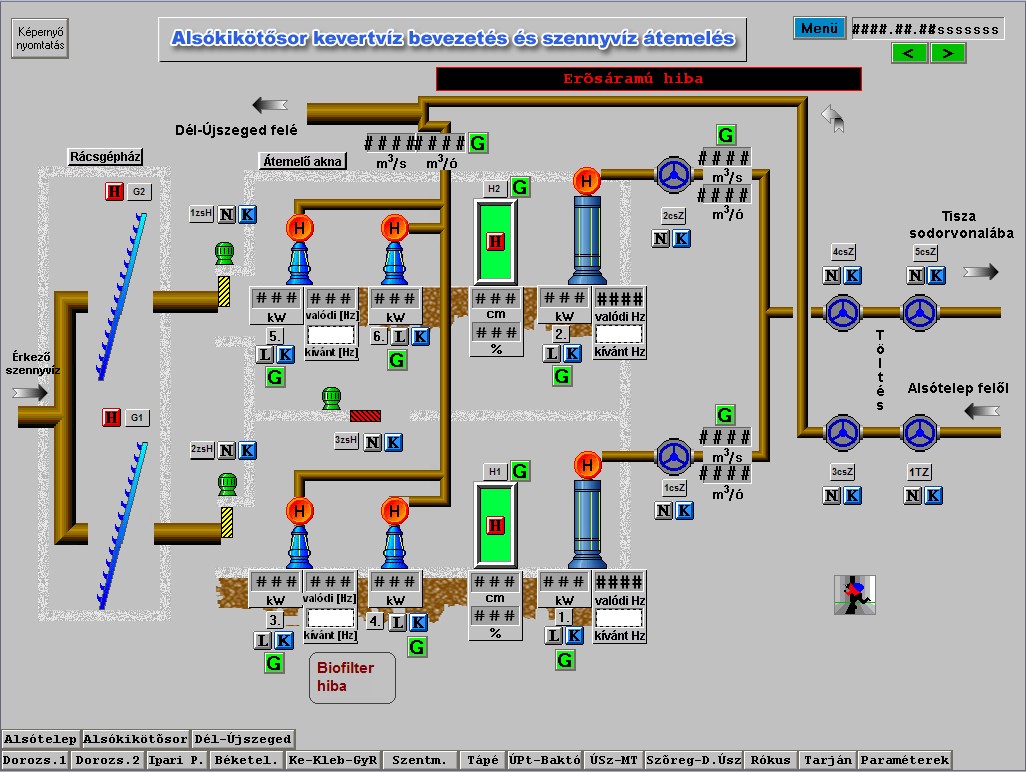The image size is (1026, 772).
Task: Set the kívánt Hz field for pump 3
Action: (x=330, y=618)
